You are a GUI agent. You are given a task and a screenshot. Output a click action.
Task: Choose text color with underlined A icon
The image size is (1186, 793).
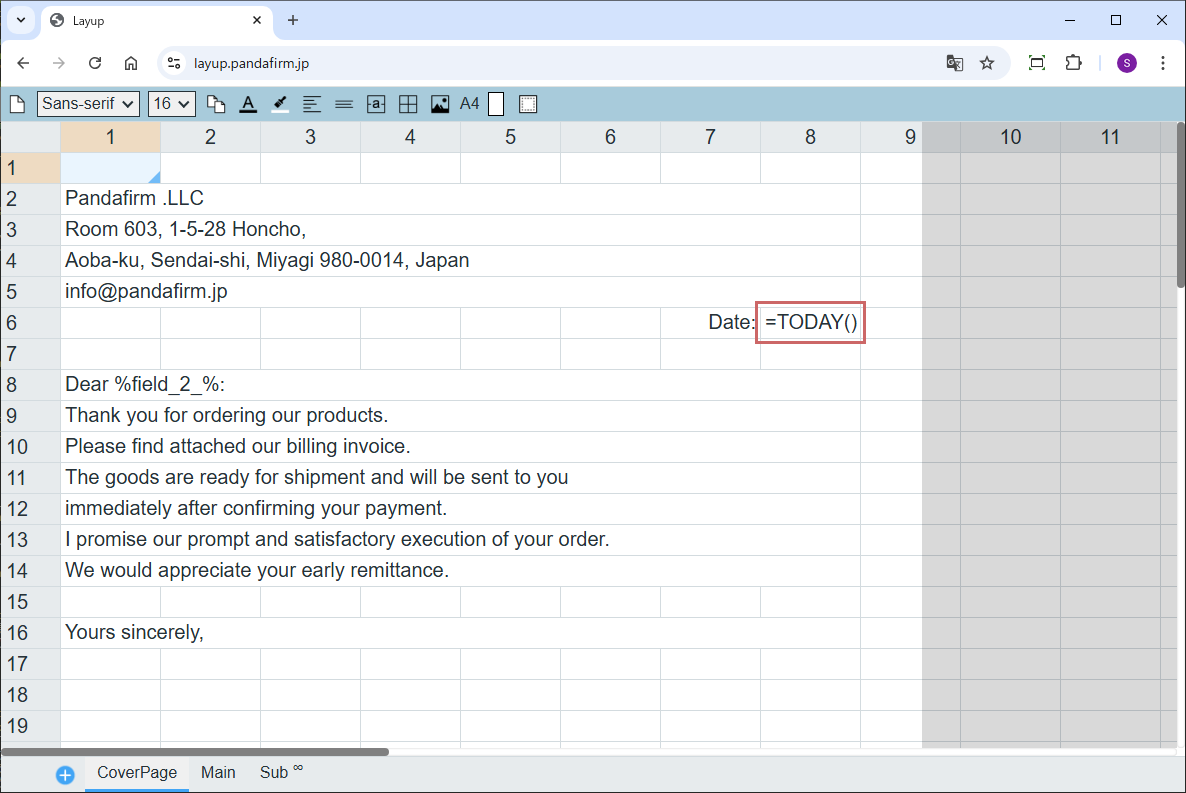pos(248,104)
